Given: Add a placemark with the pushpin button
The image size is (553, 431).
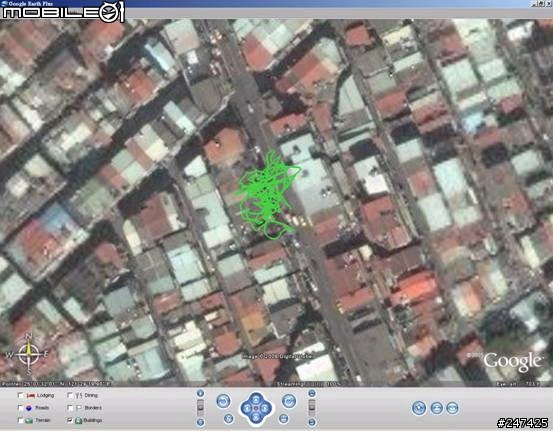Looking at the screenshot, I should point(419,408).
